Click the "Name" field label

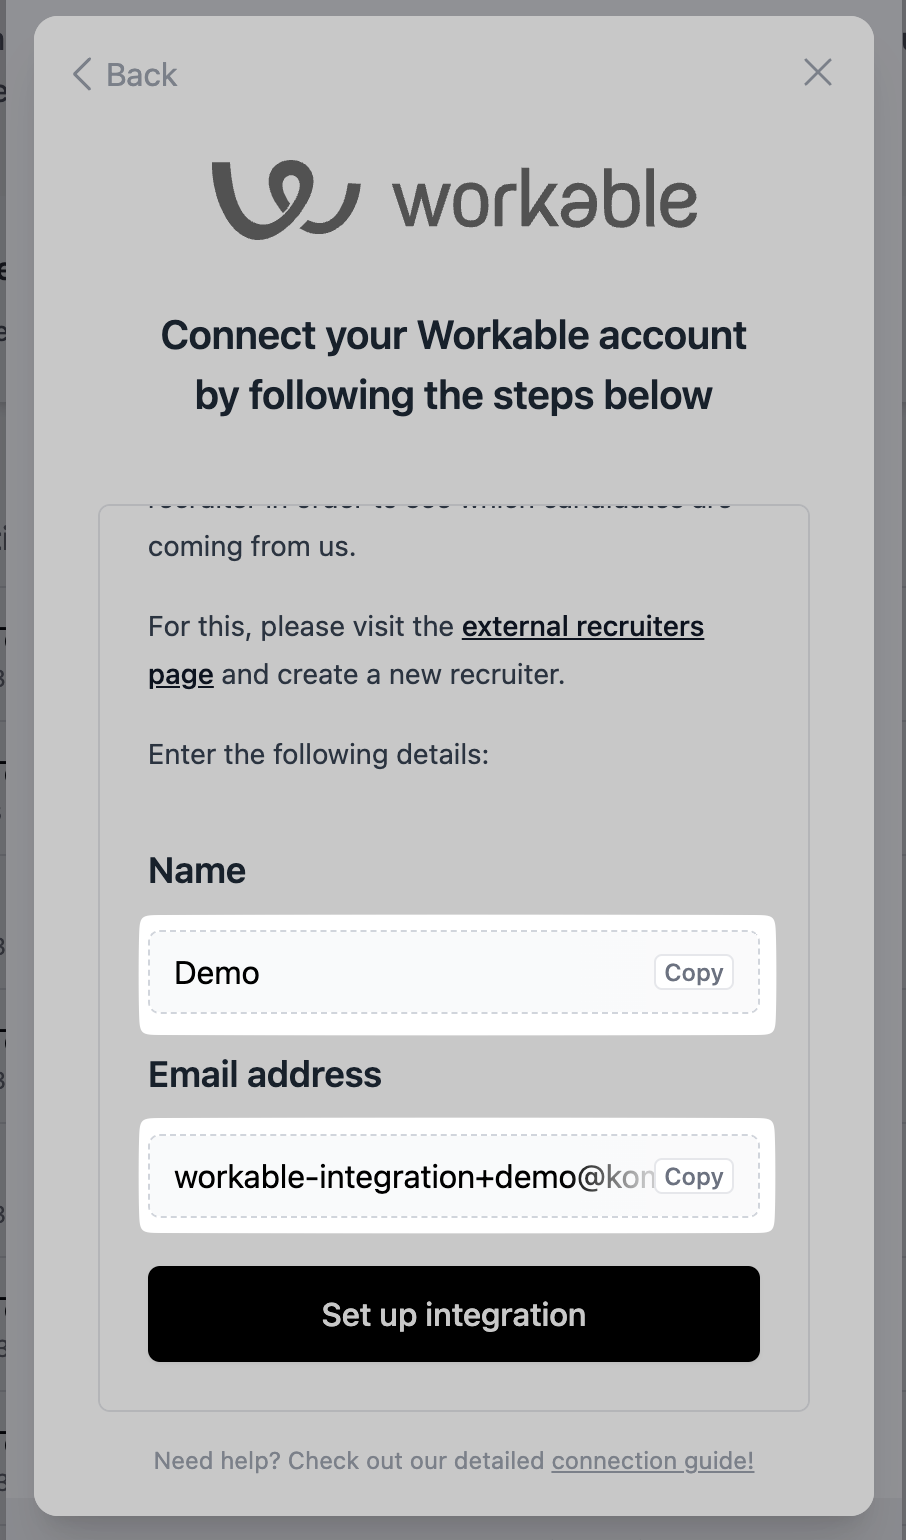(x=197, y=870)
